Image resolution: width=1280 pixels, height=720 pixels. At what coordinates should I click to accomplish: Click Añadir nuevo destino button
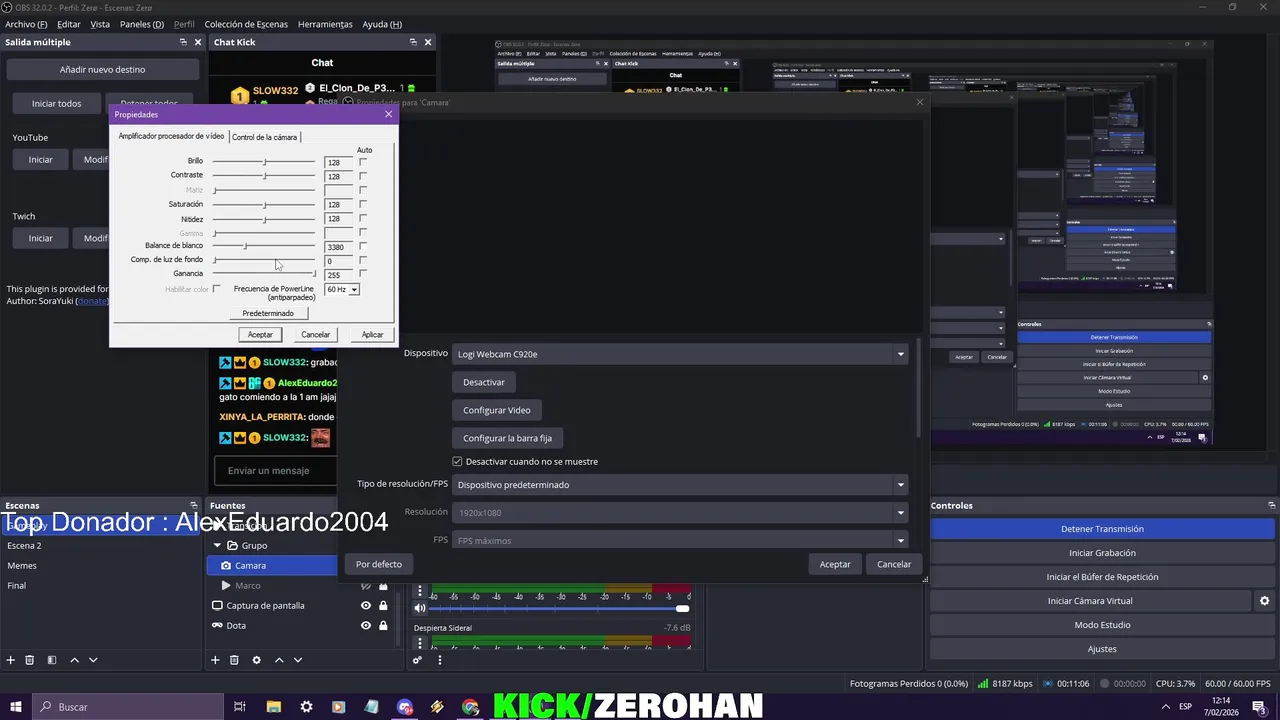[x=102, y=70]
